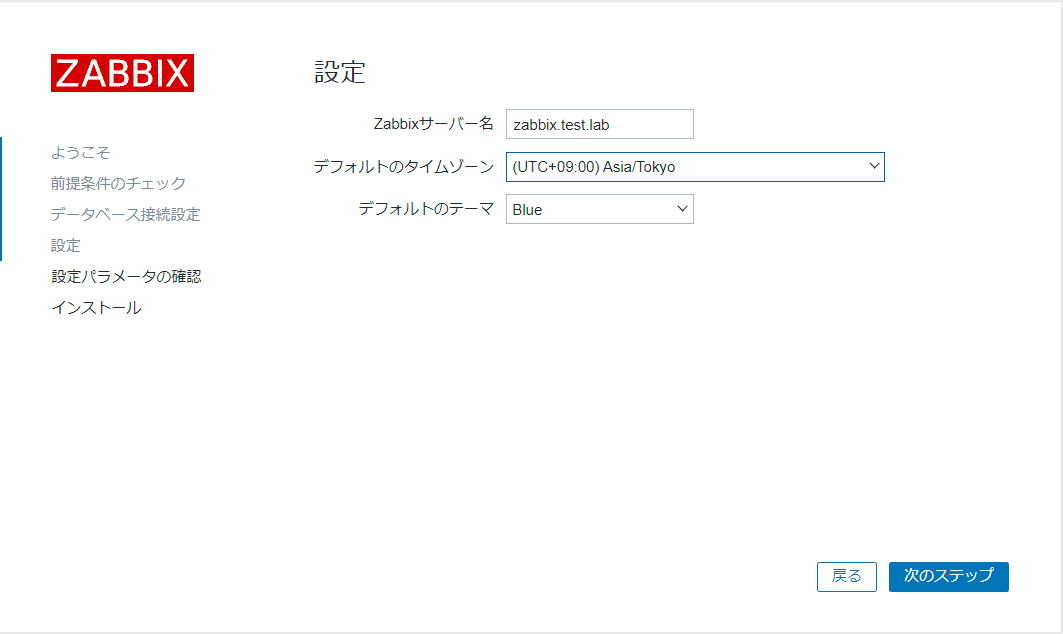Click the デフォルトのテーマ label
The height and width of the screenshot is (634, 1063).
(x=426, y=209)
